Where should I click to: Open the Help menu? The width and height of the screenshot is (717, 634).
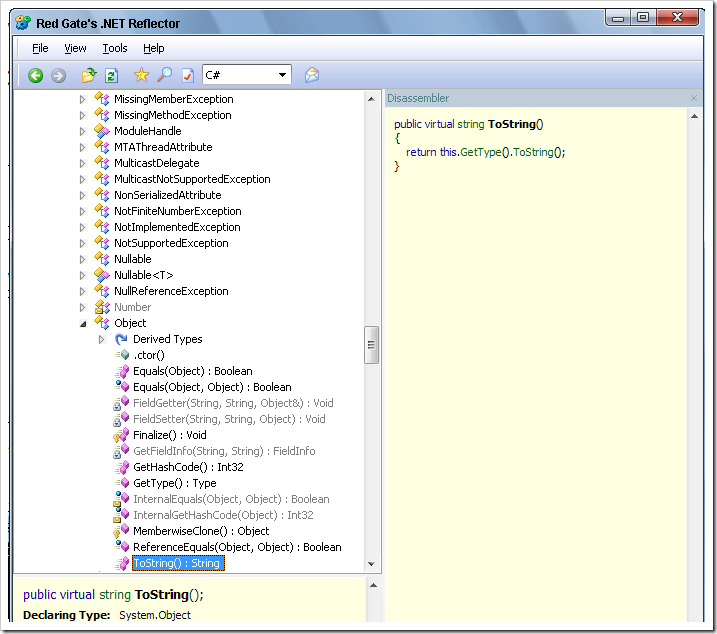pos(154,48)
